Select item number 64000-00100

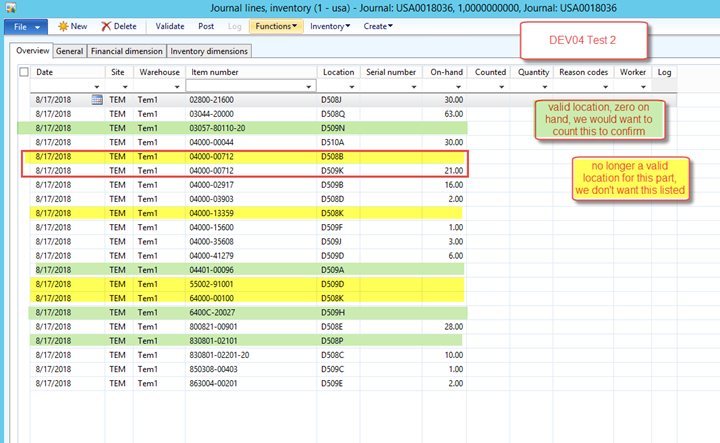211,298
